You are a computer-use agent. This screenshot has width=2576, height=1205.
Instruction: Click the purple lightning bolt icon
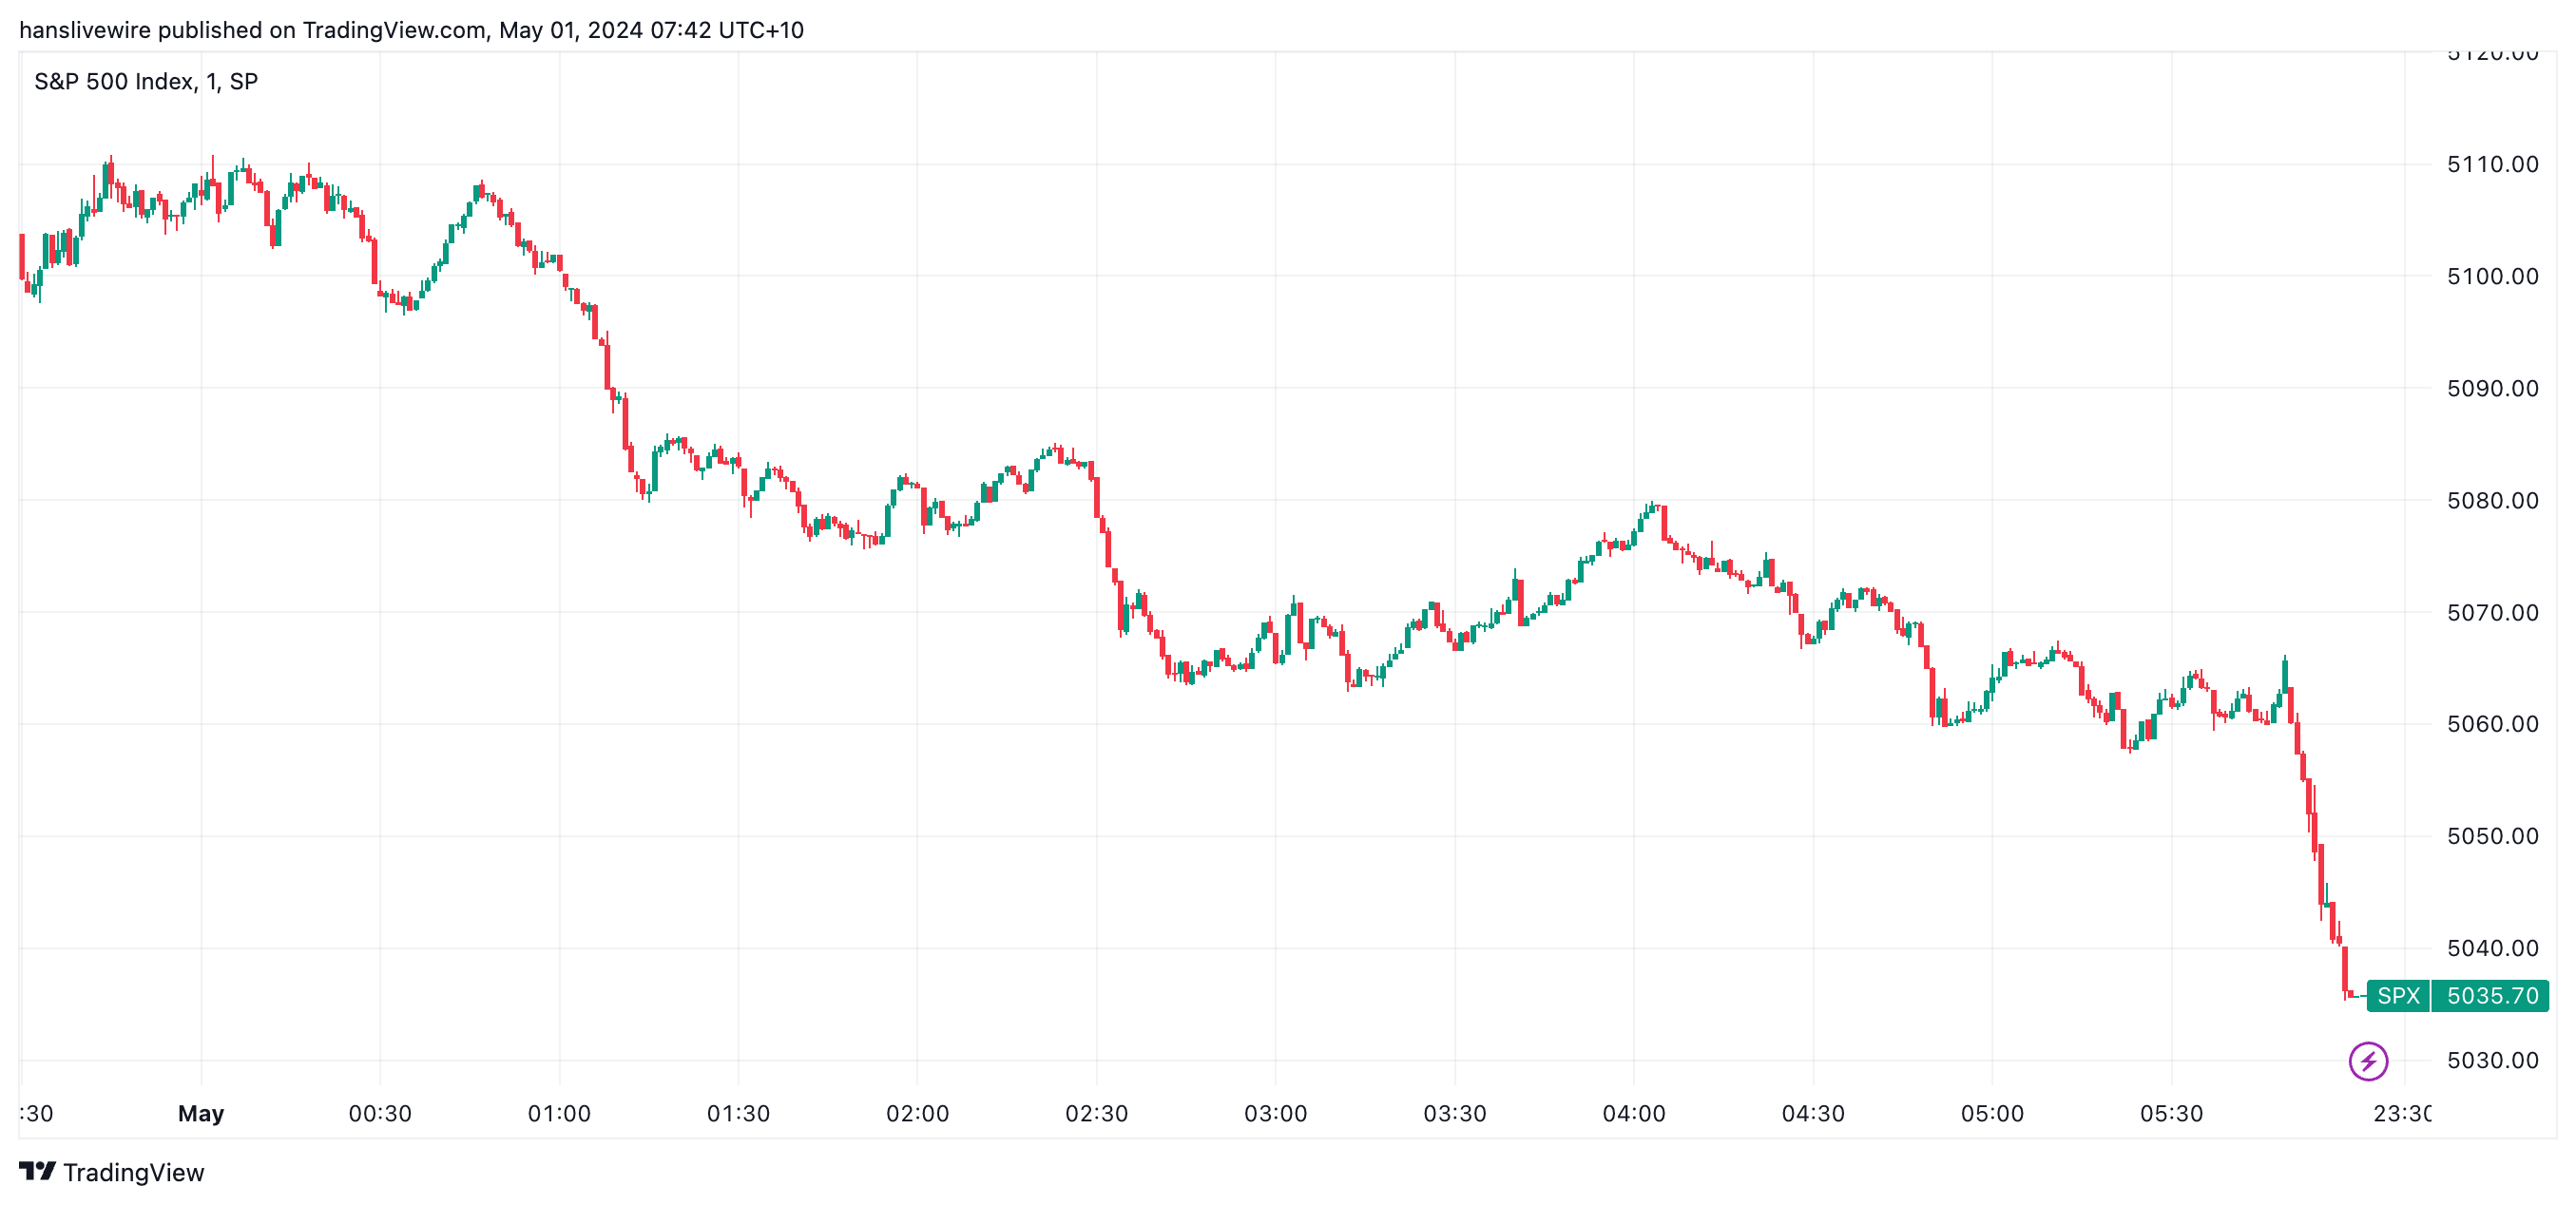[2367, 1061]
